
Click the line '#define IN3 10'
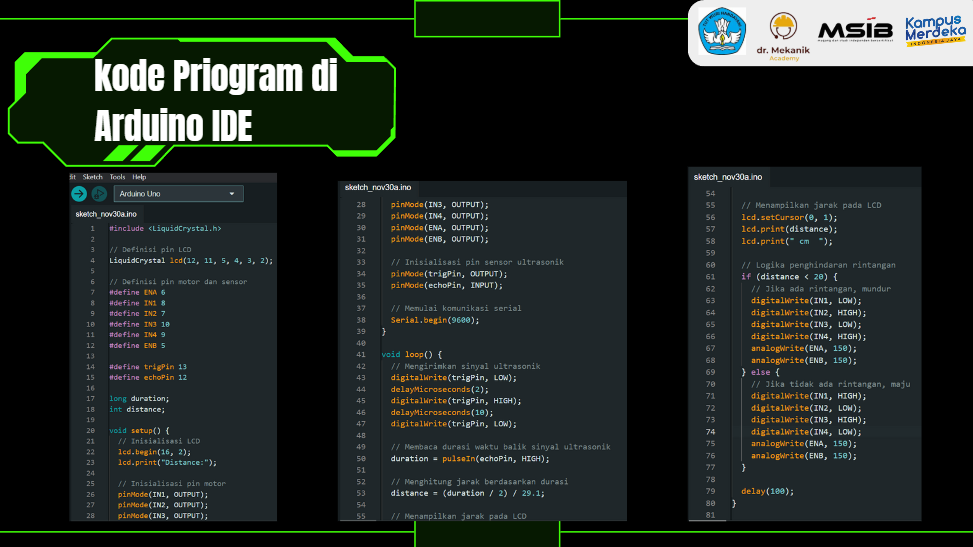pyautogui.click(x=140, y=324)
